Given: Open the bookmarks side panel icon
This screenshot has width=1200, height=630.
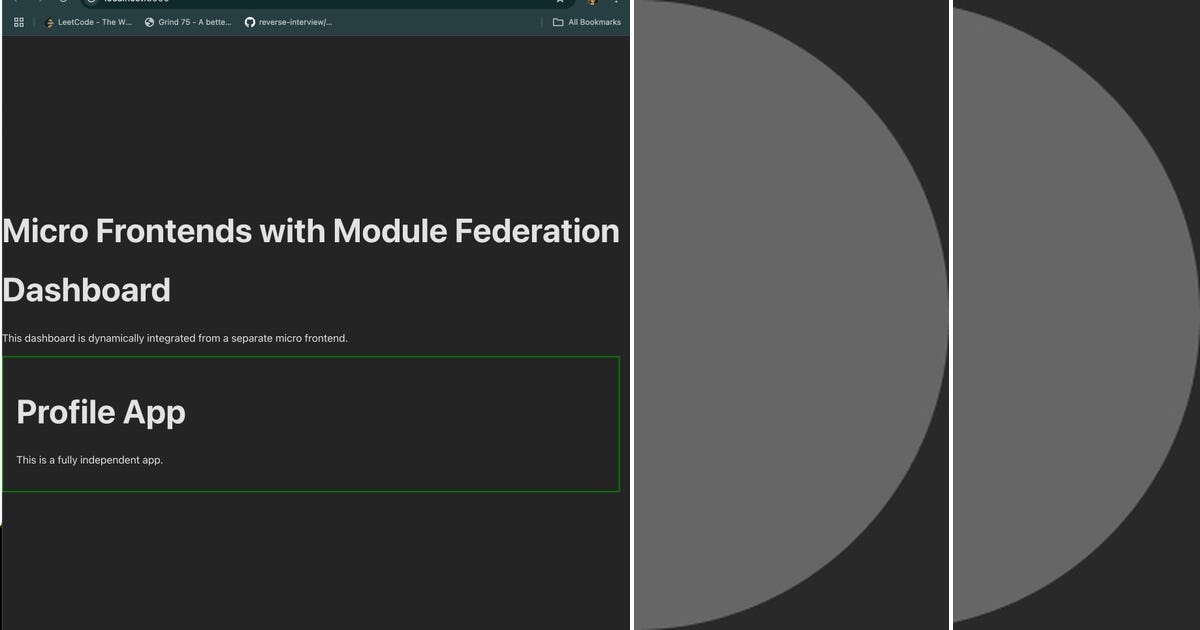Looking at the screenshot, I should coord(18,21).
